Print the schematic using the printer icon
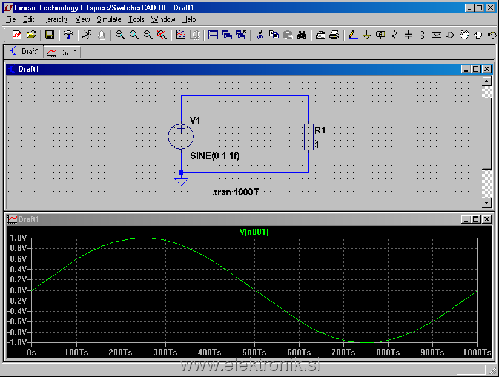The height and width of the screenshot is (377, 499). click(334, 35)
